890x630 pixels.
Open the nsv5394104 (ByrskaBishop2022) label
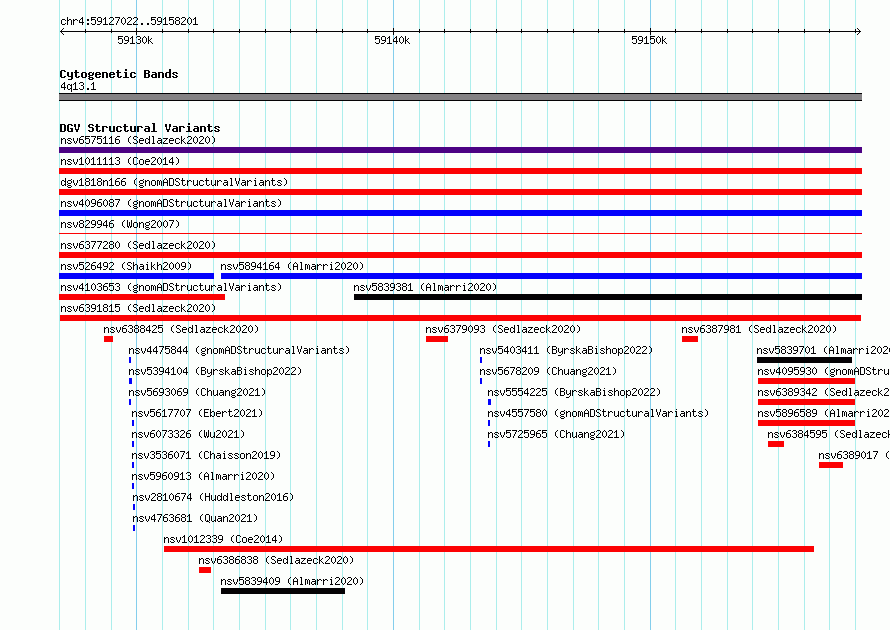click(x=215, y=371)
